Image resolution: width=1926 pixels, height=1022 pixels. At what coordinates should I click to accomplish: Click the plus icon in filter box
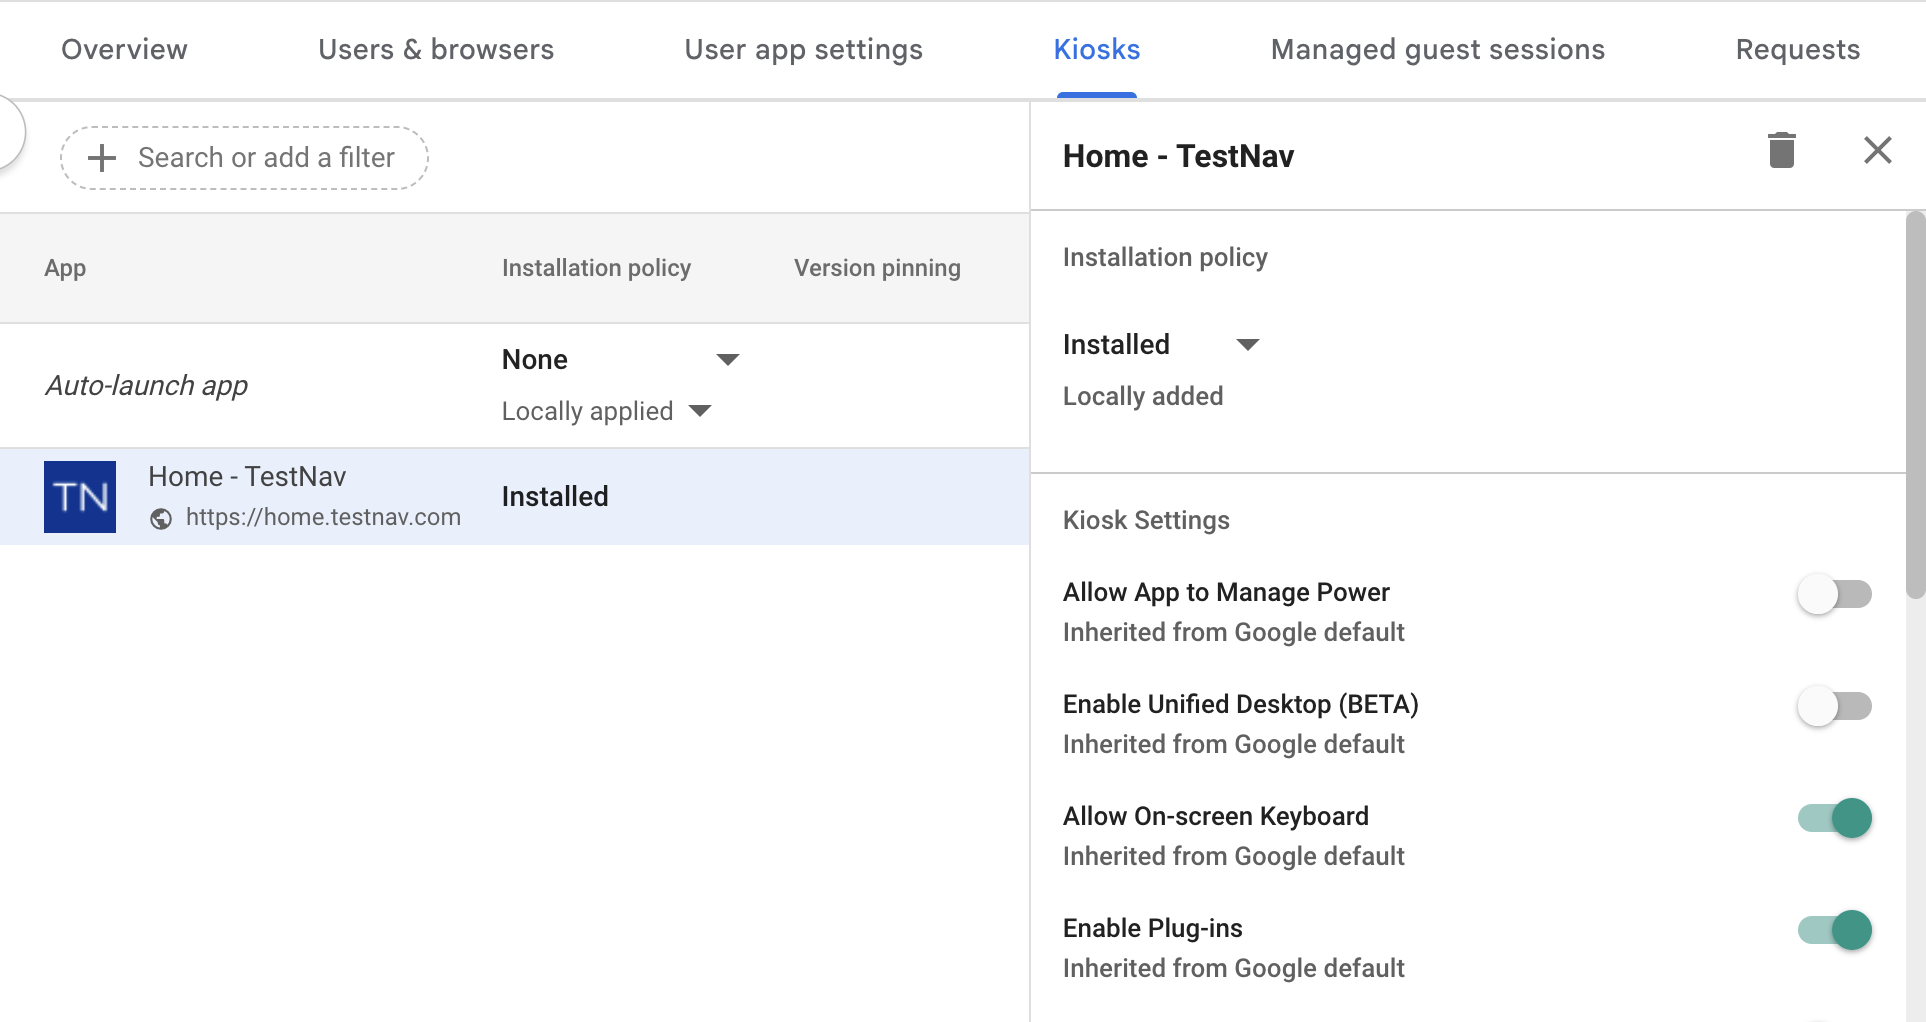click(x=102, y=158)
